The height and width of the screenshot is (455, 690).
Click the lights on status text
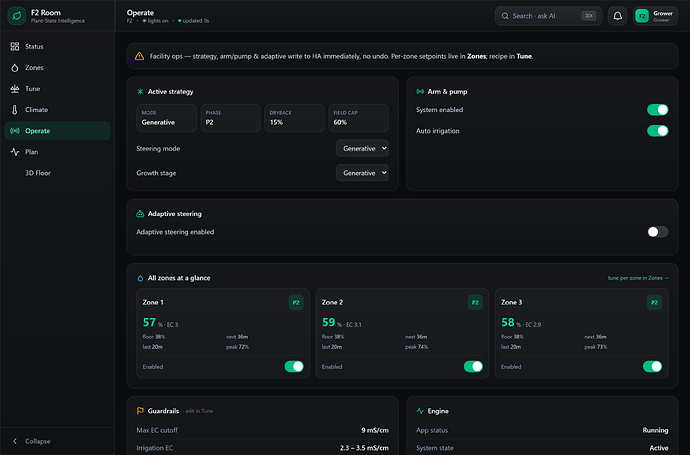point(158,21)
